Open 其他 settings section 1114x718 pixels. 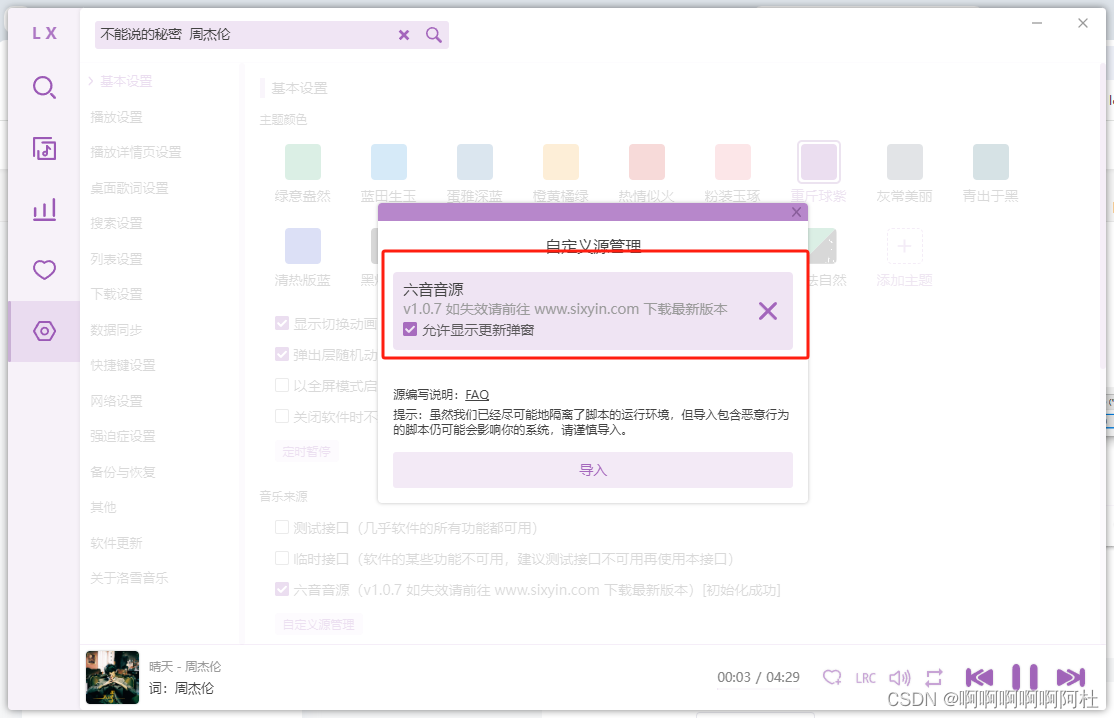[104, 507]
